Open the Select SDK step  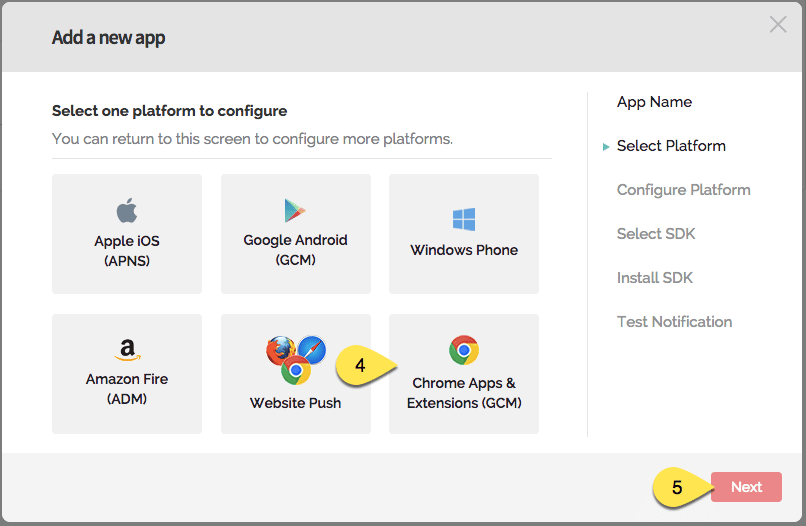(656, 234)
